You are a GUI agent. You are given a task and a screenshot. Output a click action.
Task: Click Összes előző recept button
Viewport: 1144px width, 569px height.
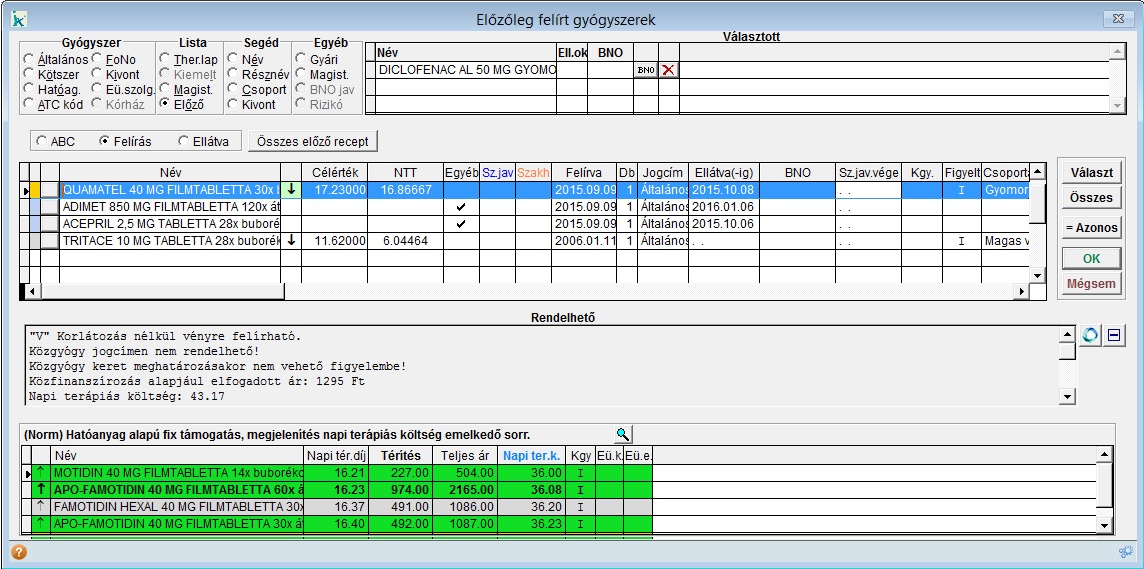313,142
